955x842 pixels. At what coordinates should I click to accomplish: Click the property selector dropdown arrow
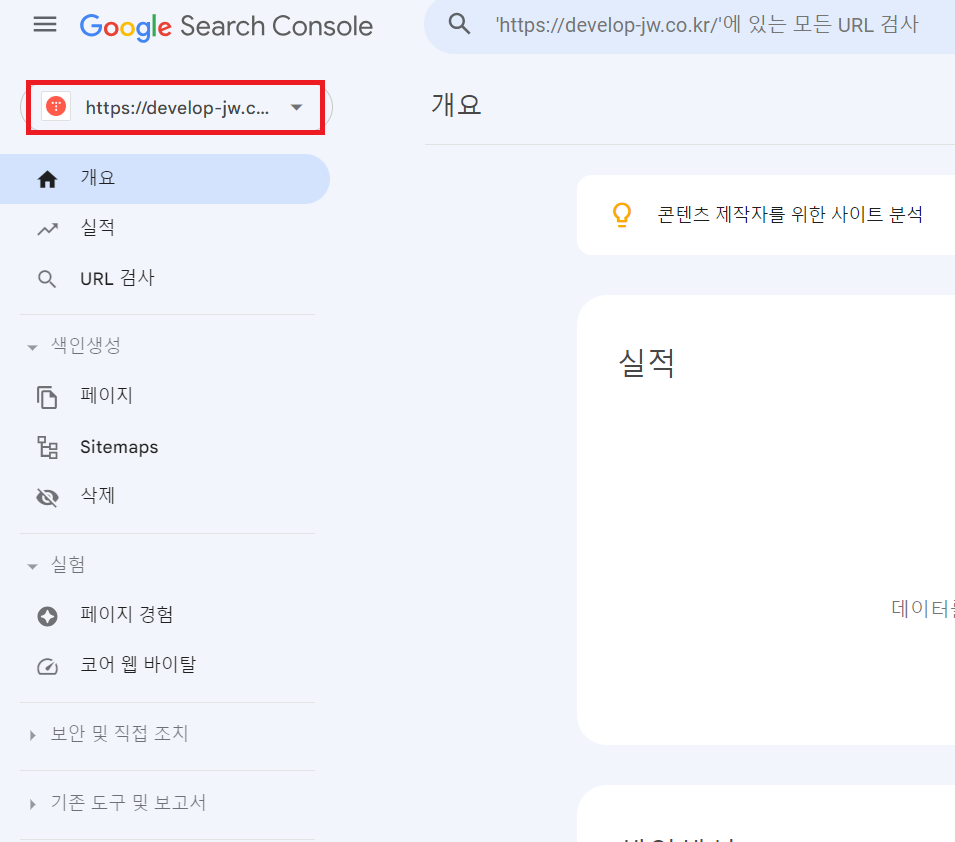(297, 107)
